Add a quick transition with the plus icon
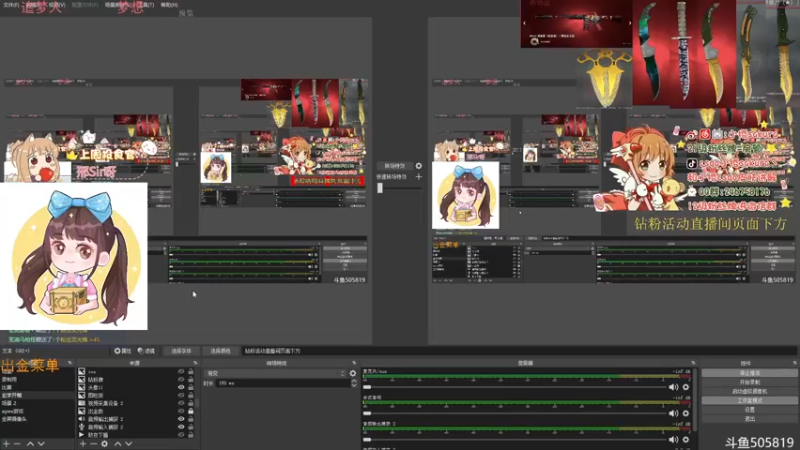The height and width of the screenshot is (450, 800). tap(418, 177)
